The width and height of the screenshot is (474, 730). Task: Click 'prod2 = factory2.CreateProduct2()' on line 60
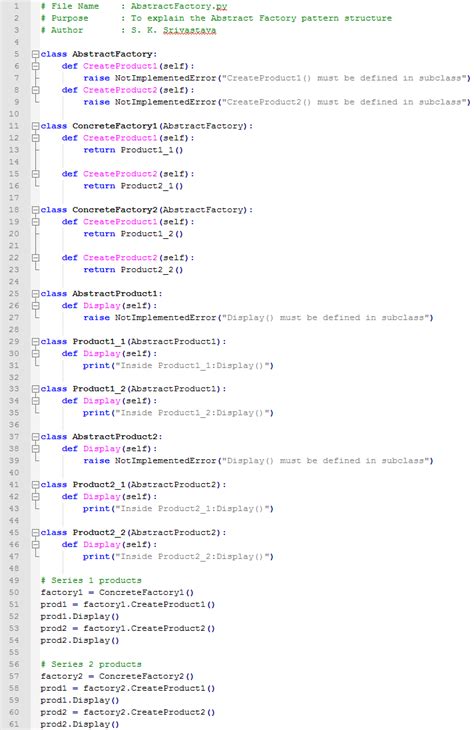coord(128,712)
